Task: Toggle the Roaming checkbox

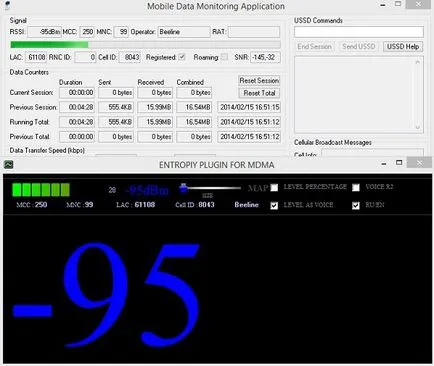Action: point(225,57)
